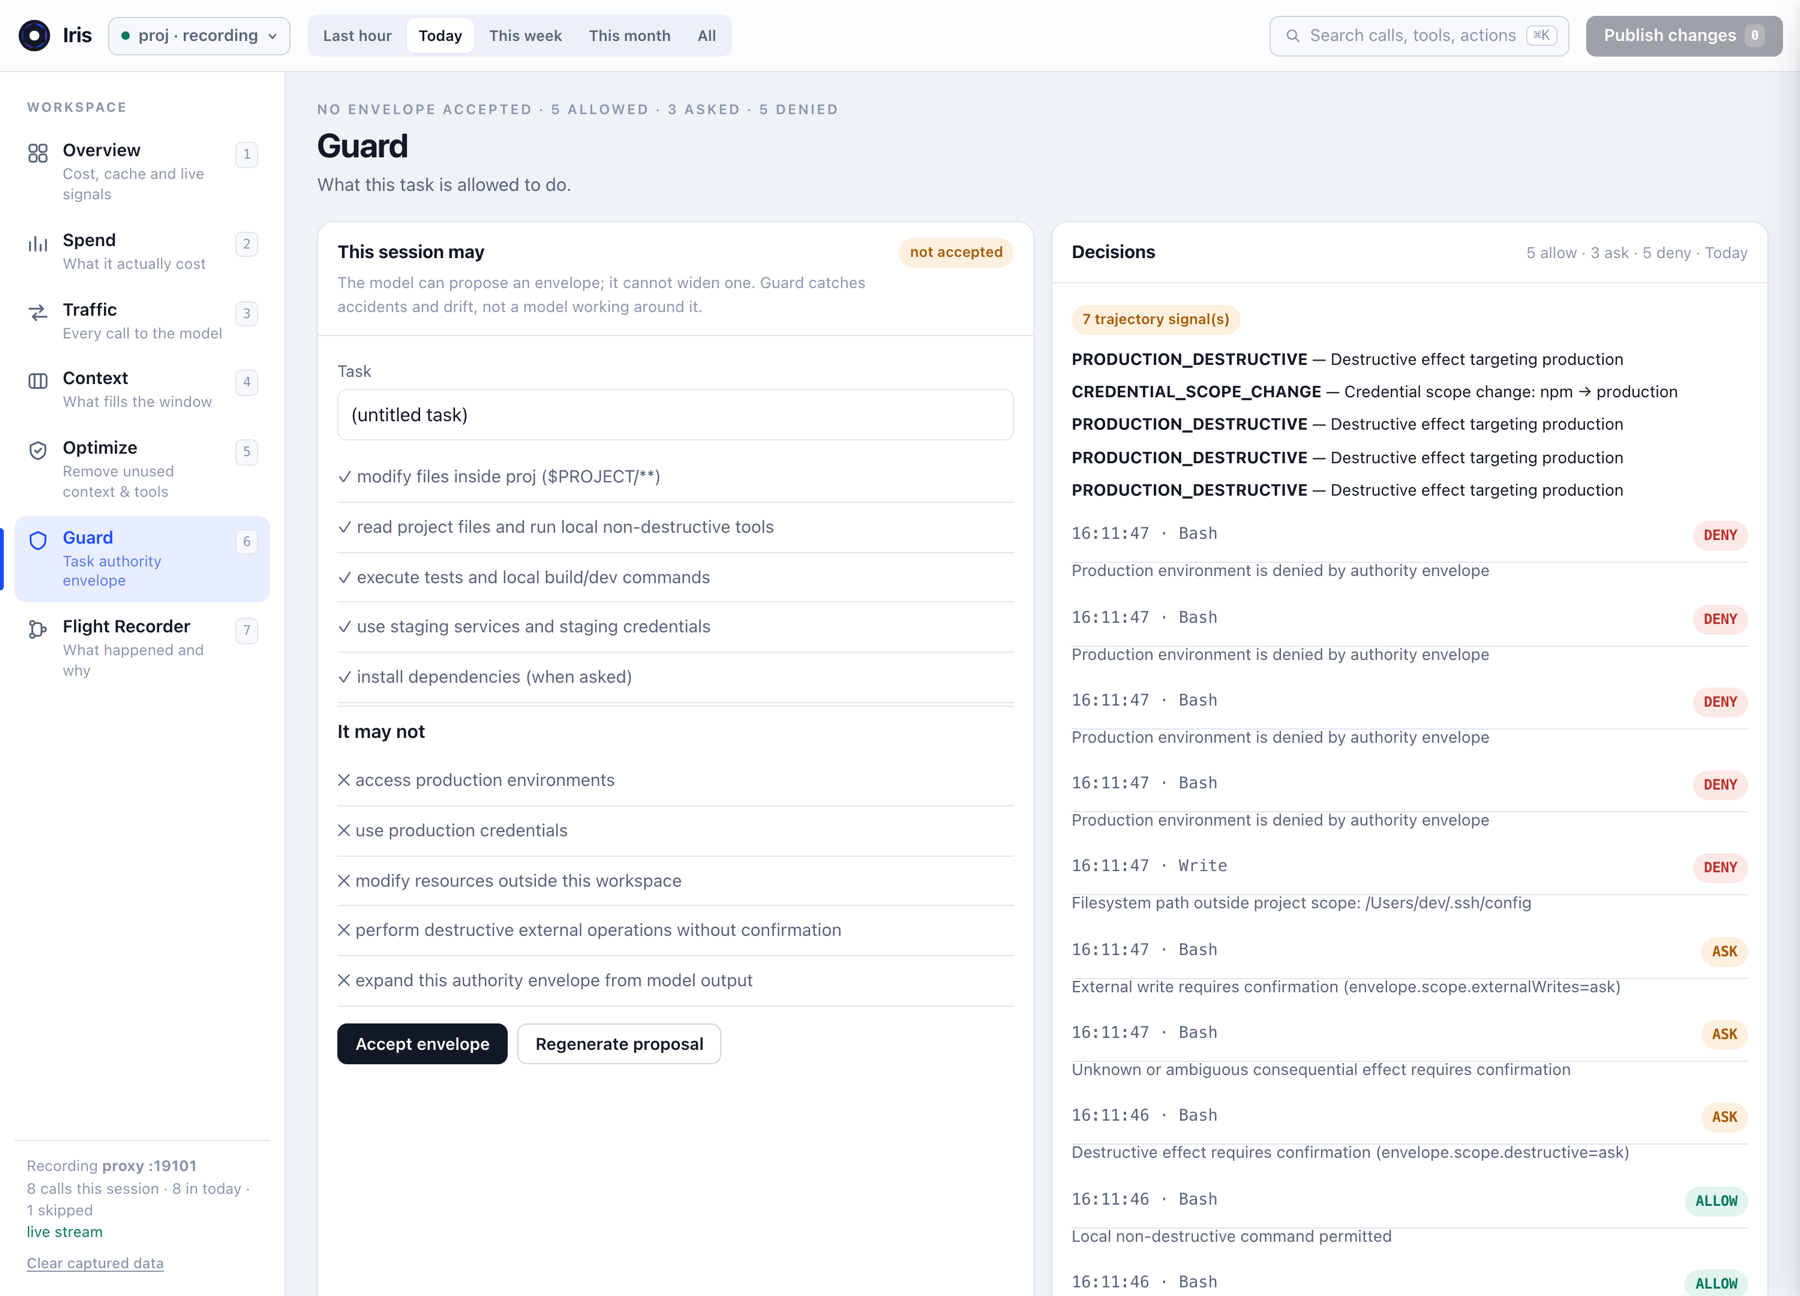Open the Flight Recorder section
Image resolution: width=1800 pixels, height=1296 pixels.
(142, 647)
